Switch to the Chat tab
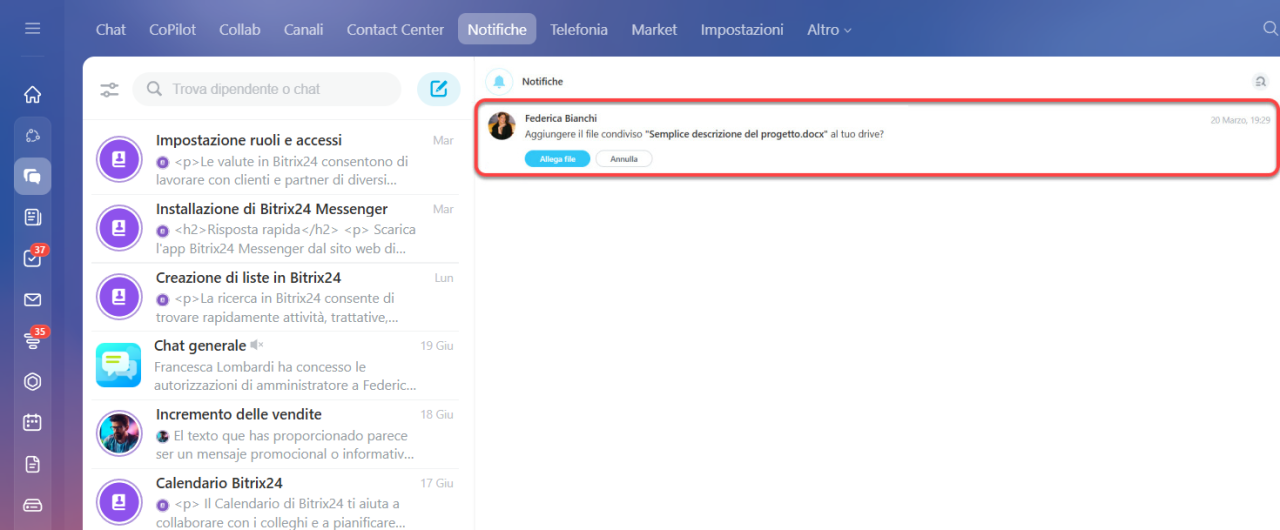Screen dimensions: 1280x530 point(111,29)
